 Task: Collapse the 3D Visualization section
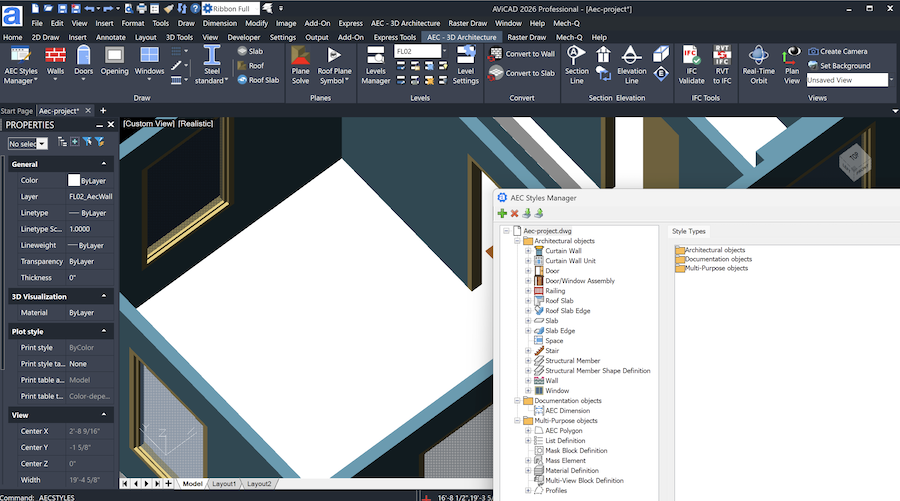click(104, 296)
